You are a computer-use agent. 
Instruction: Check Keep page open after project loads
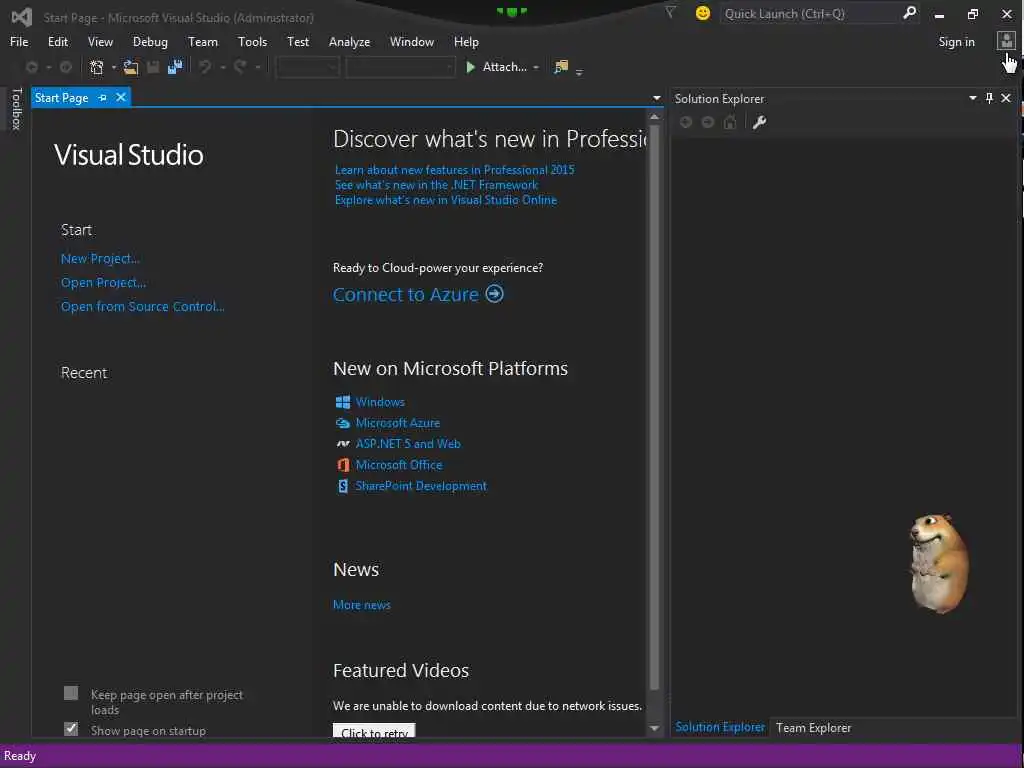click(71, 693)
